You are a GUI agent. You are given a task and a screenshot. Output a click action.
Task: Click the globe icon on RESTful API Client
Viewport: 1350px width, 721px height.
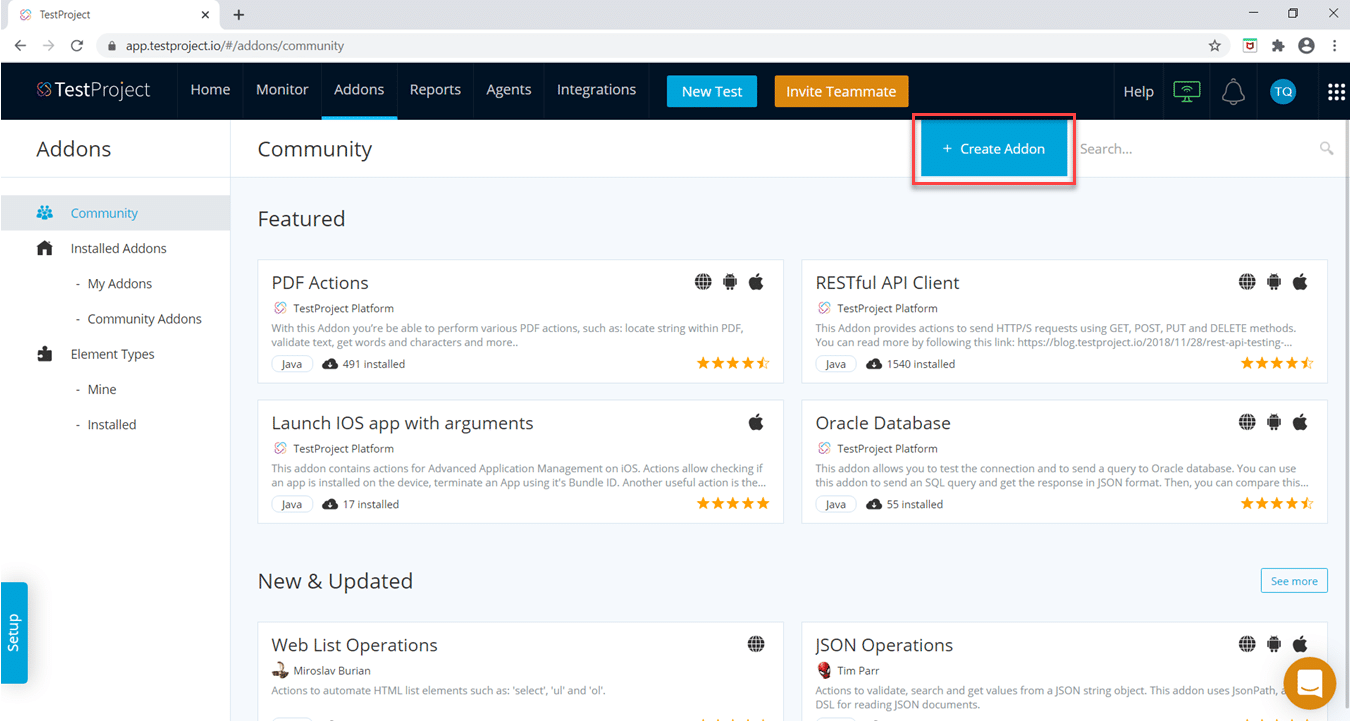pyautogui.click(x=1247, y=282)
